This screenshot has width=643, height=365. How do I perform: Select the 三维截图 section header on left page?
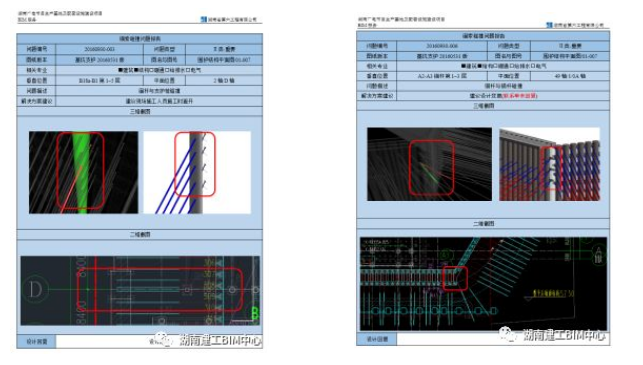pyautogui.click(x=140, y=112)
